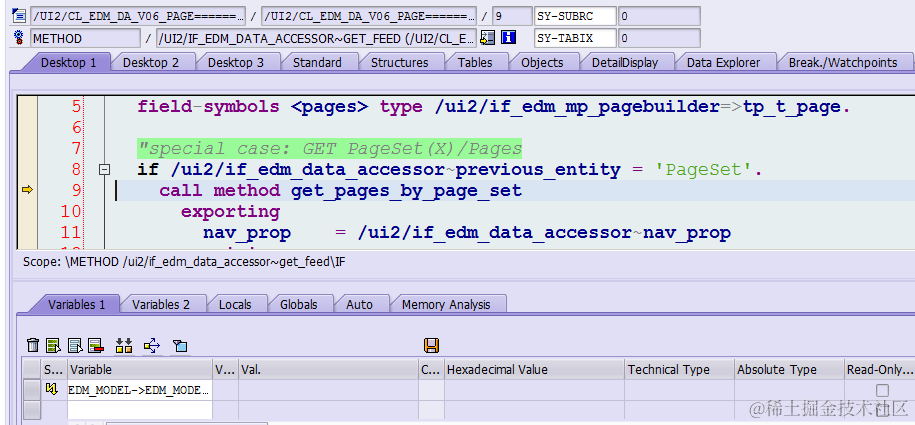Click the Val. column header

(x=329, y=370)
